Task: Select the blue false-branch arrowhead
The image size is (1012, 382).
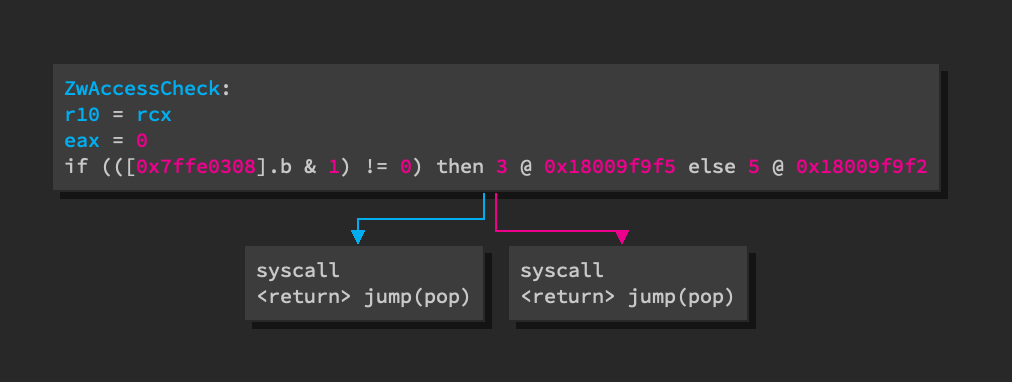Action: (x=358, y=237)
